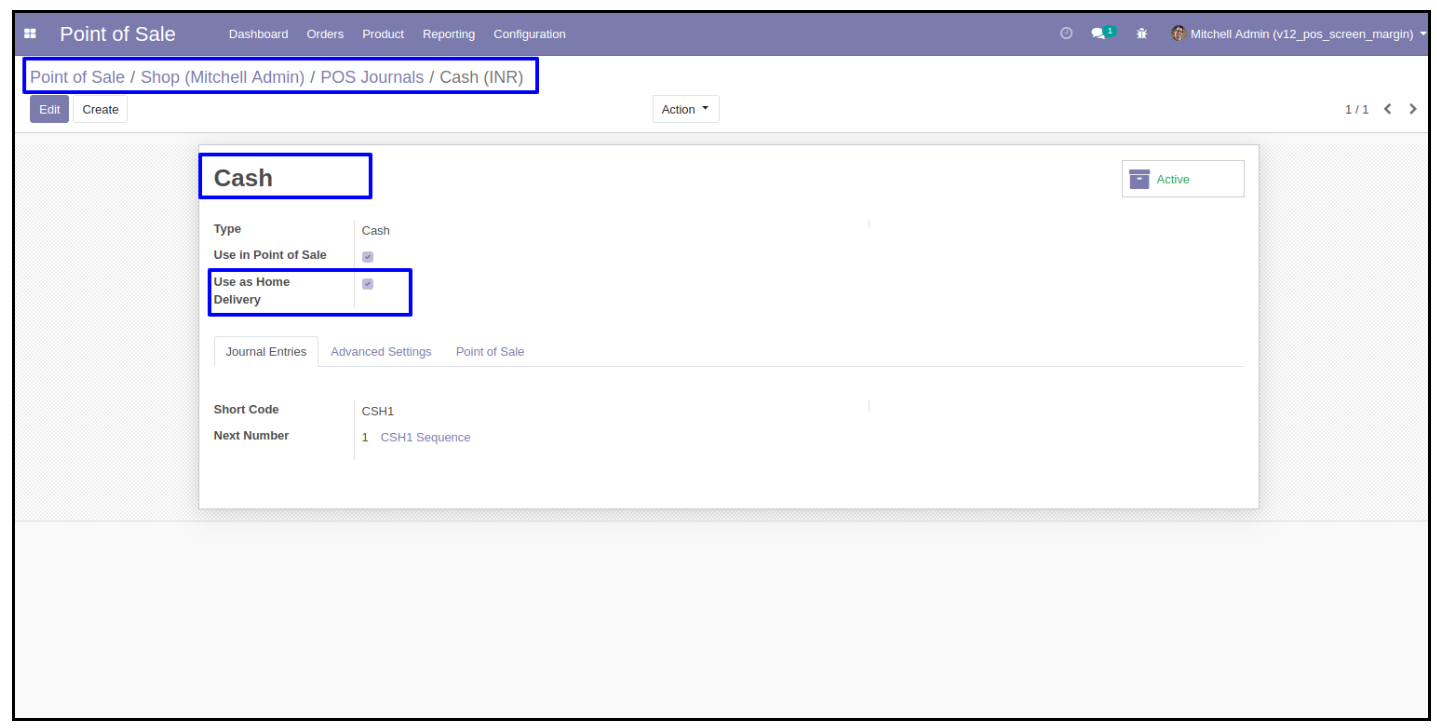Toggle Use as Home Delivery checkbox
1437x728 pixels.
click(x=368, y=284)
